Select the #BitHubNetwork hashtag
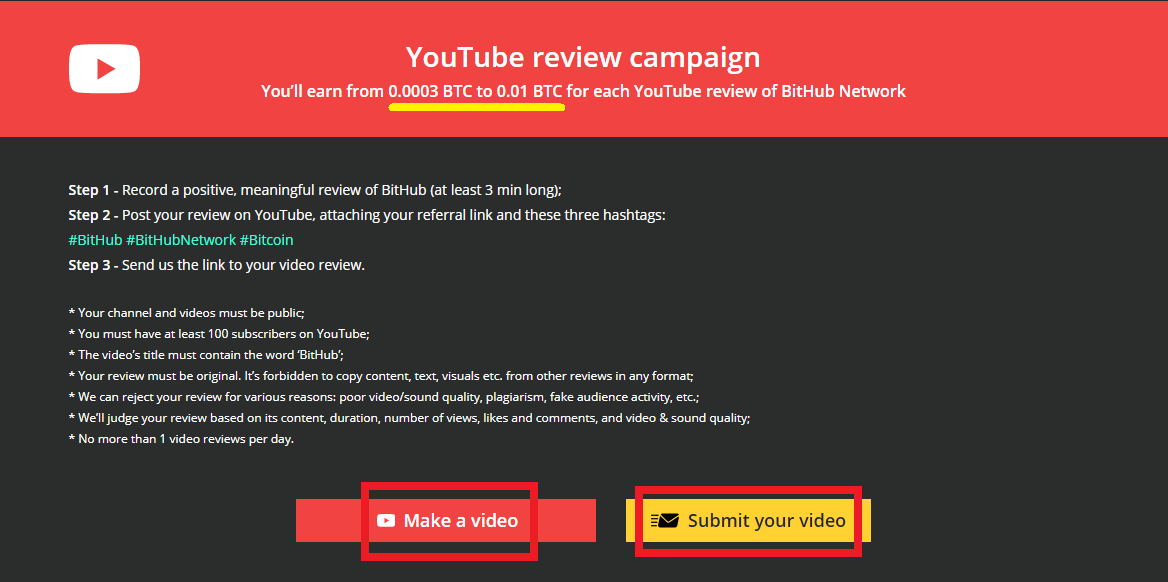The image size is (1168, 582). [181, 241]
